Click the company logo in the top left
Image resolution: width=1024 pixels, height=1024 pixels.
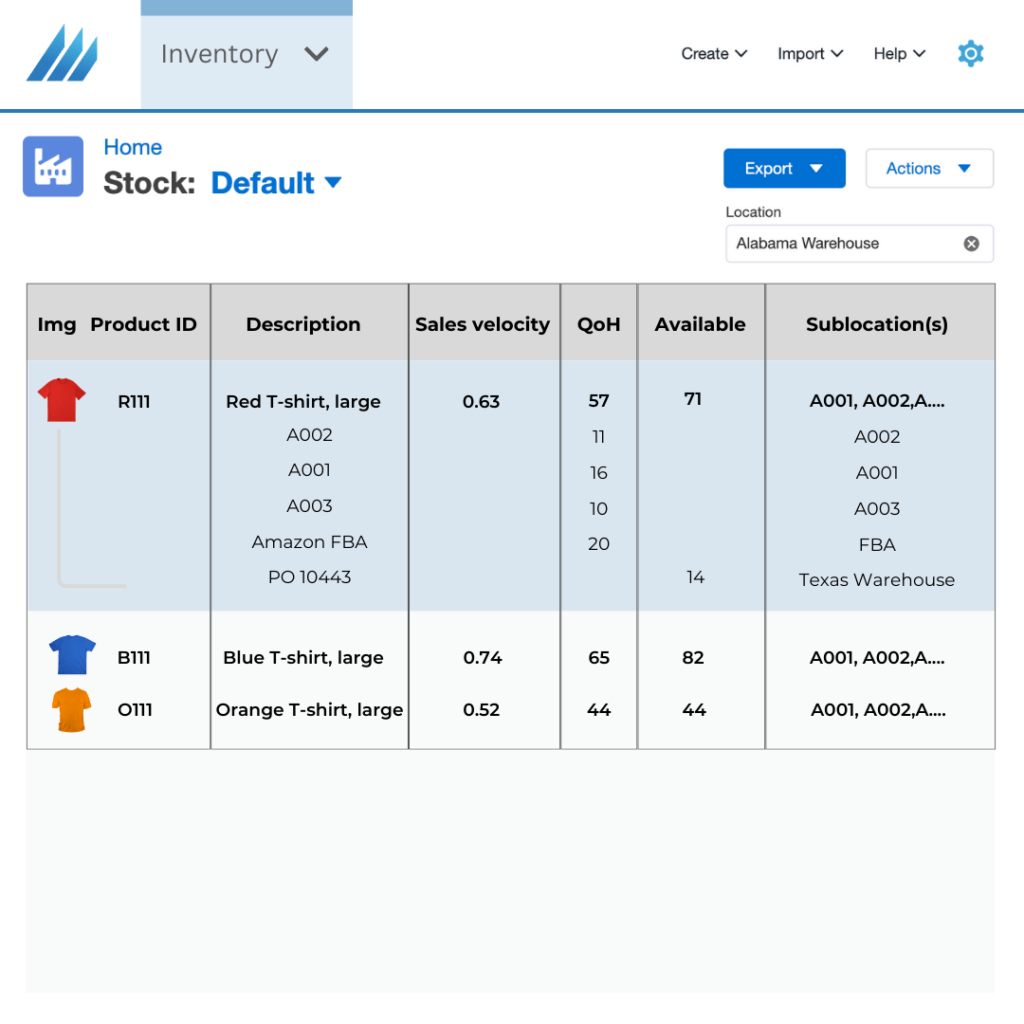(62, 55)
